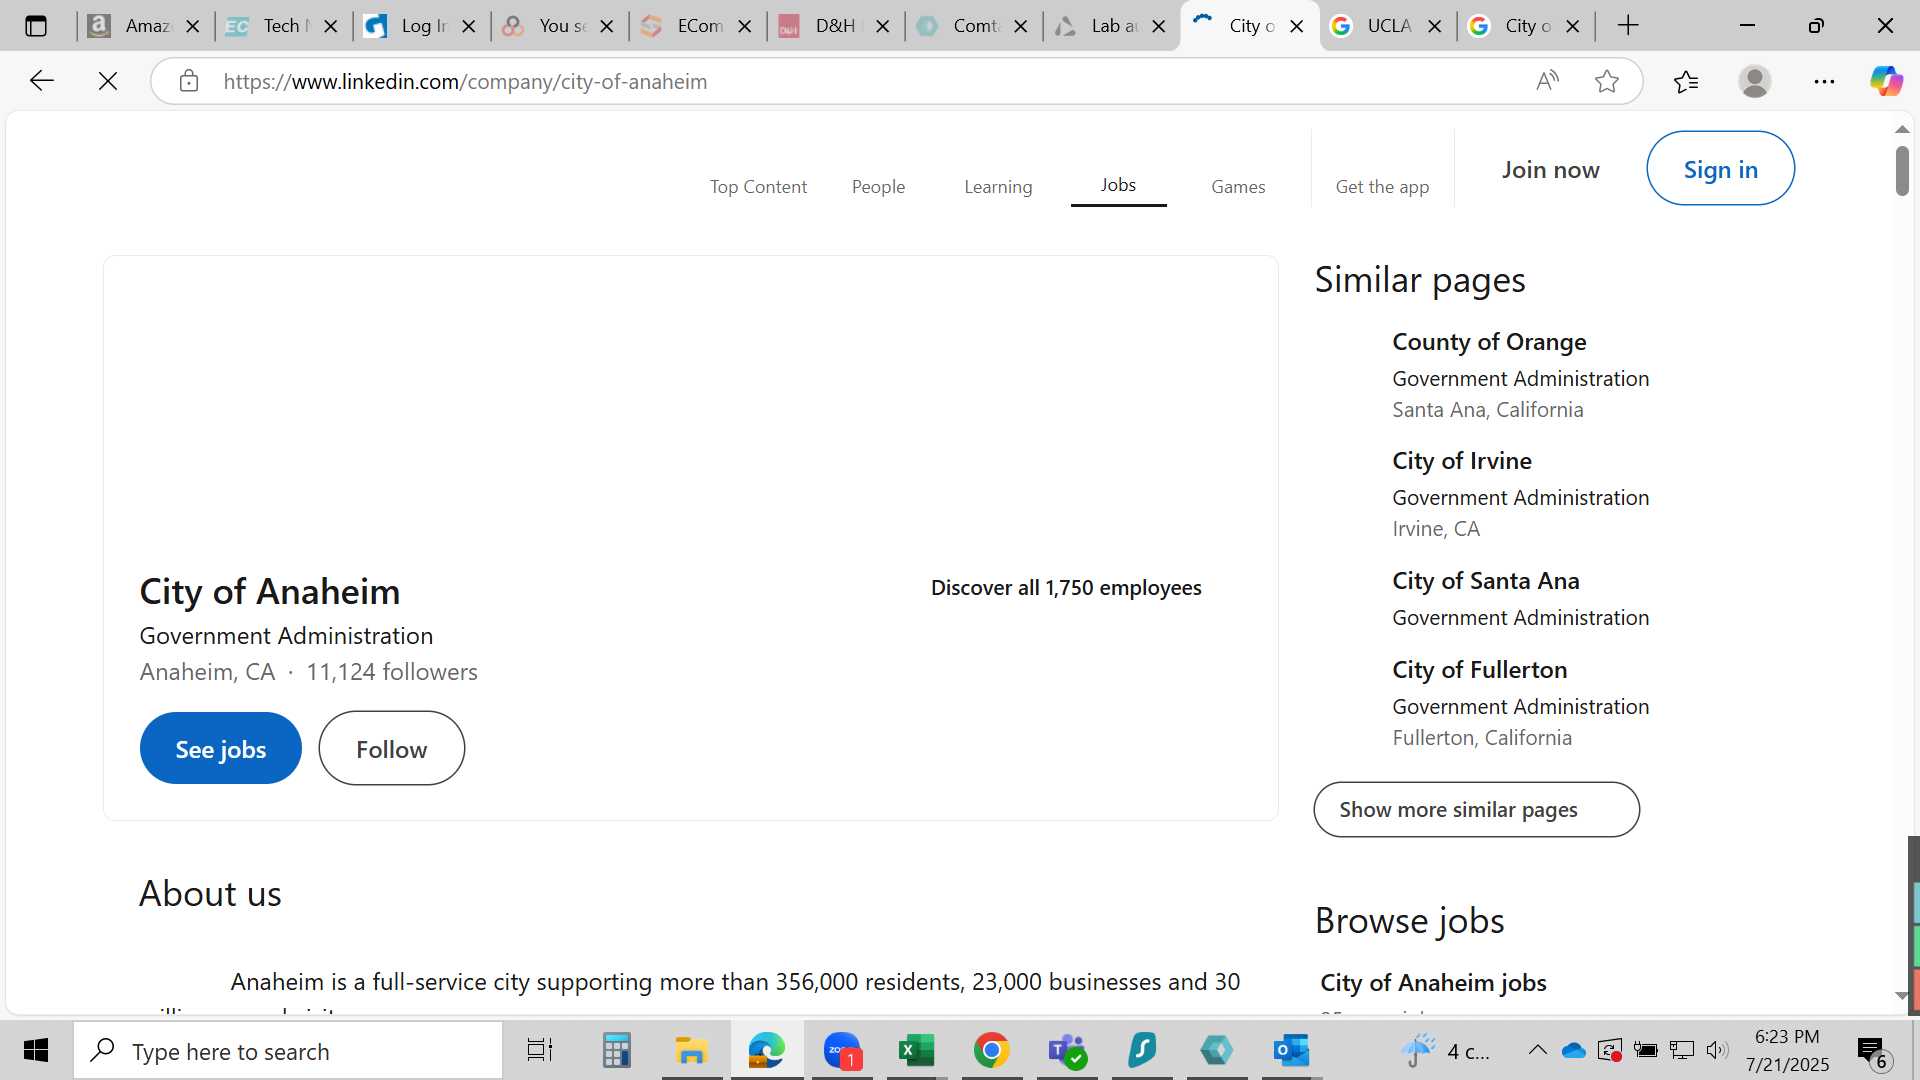
Task: Close the ECom tab
Action: click(745, 26)
